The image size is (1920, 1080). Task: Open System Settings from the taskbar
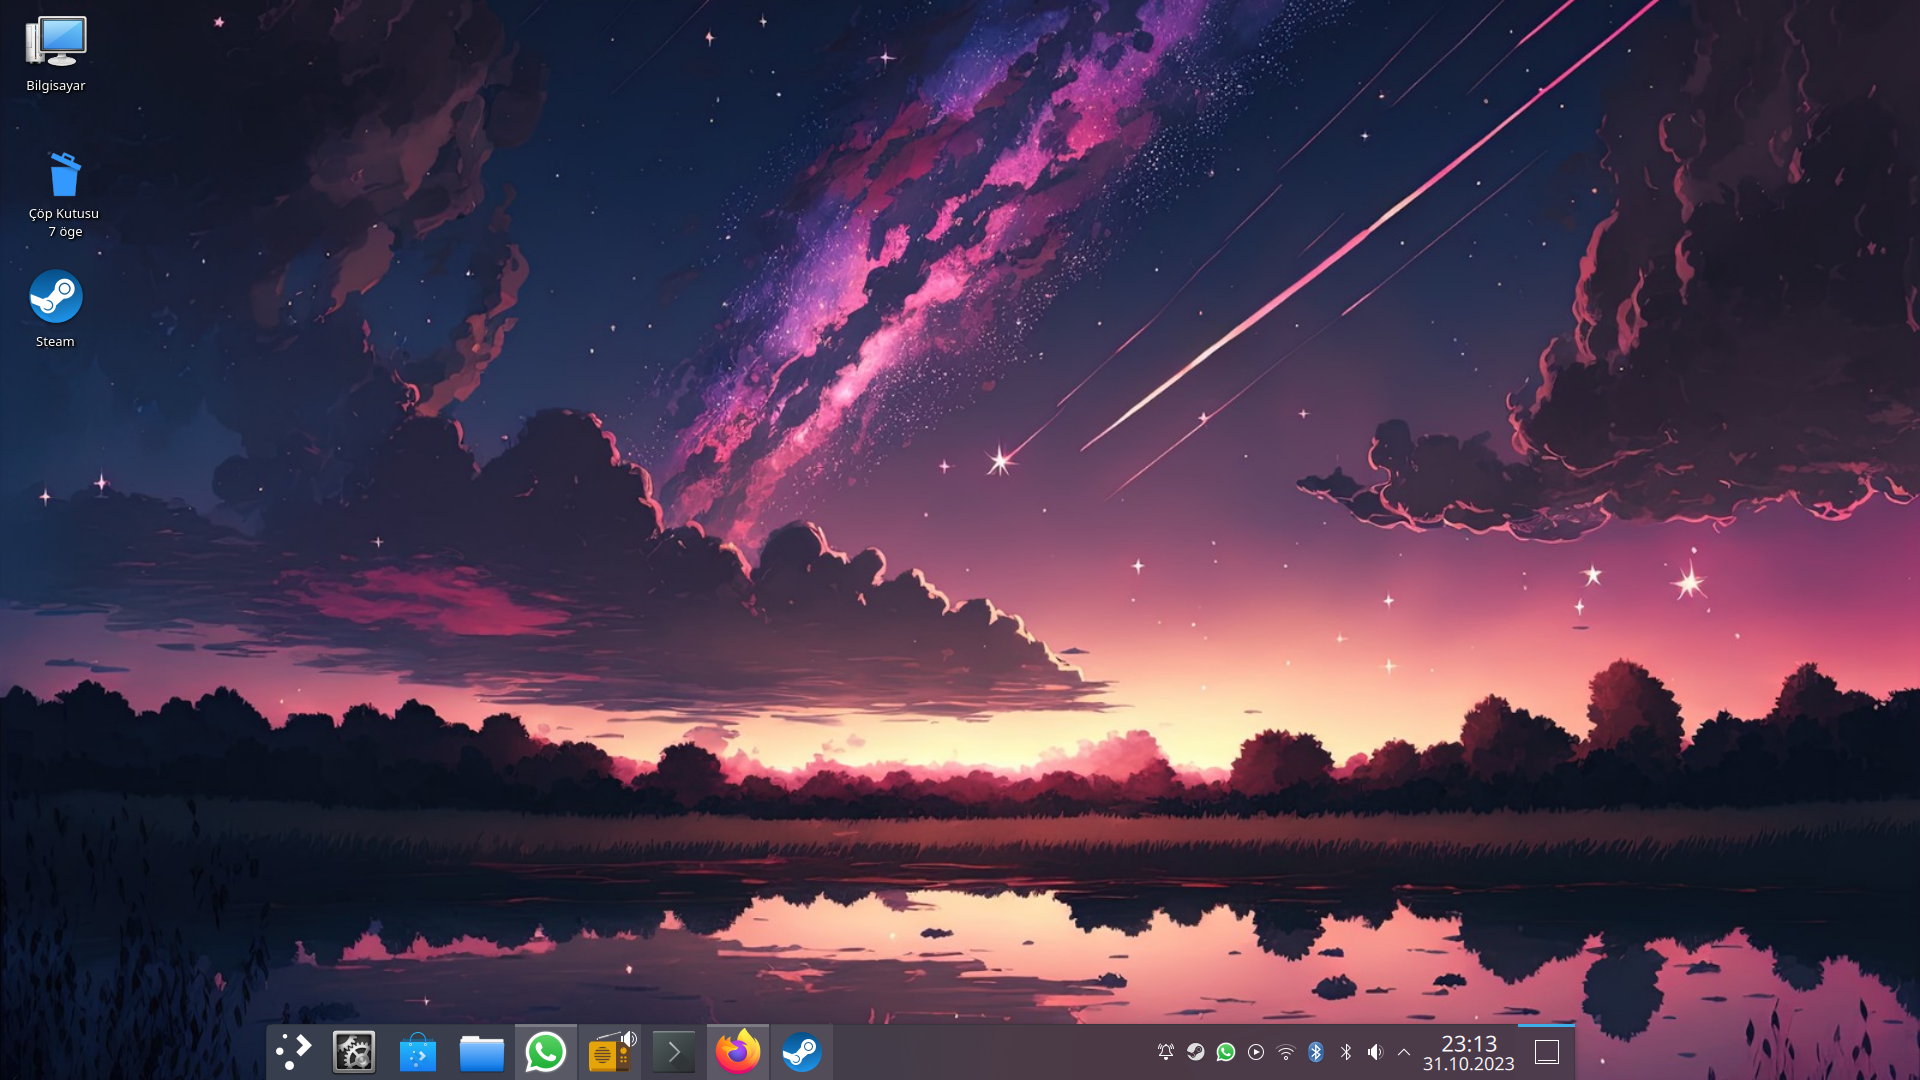pyautogui.click(x=354, y=1052)
